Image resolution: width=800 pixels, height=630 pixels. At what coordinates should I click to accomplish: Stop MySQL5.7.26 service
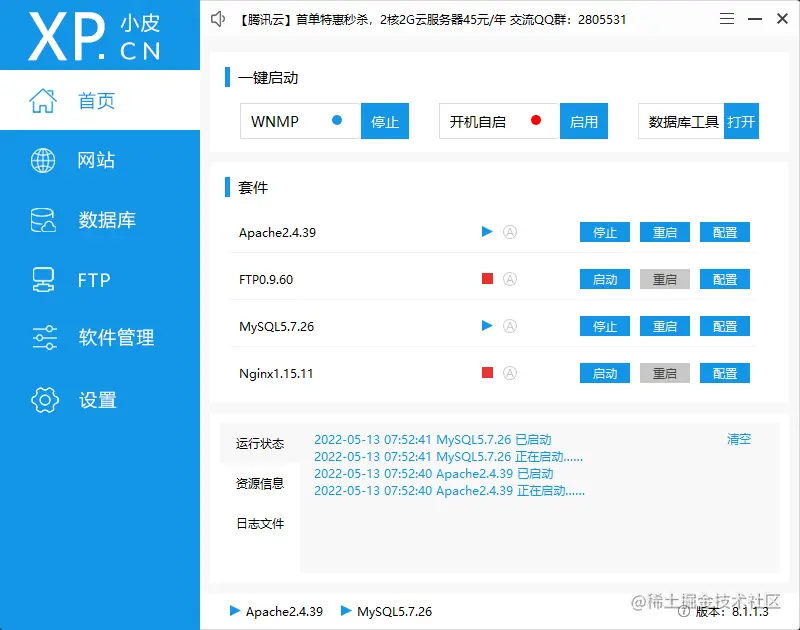[605, 326]
